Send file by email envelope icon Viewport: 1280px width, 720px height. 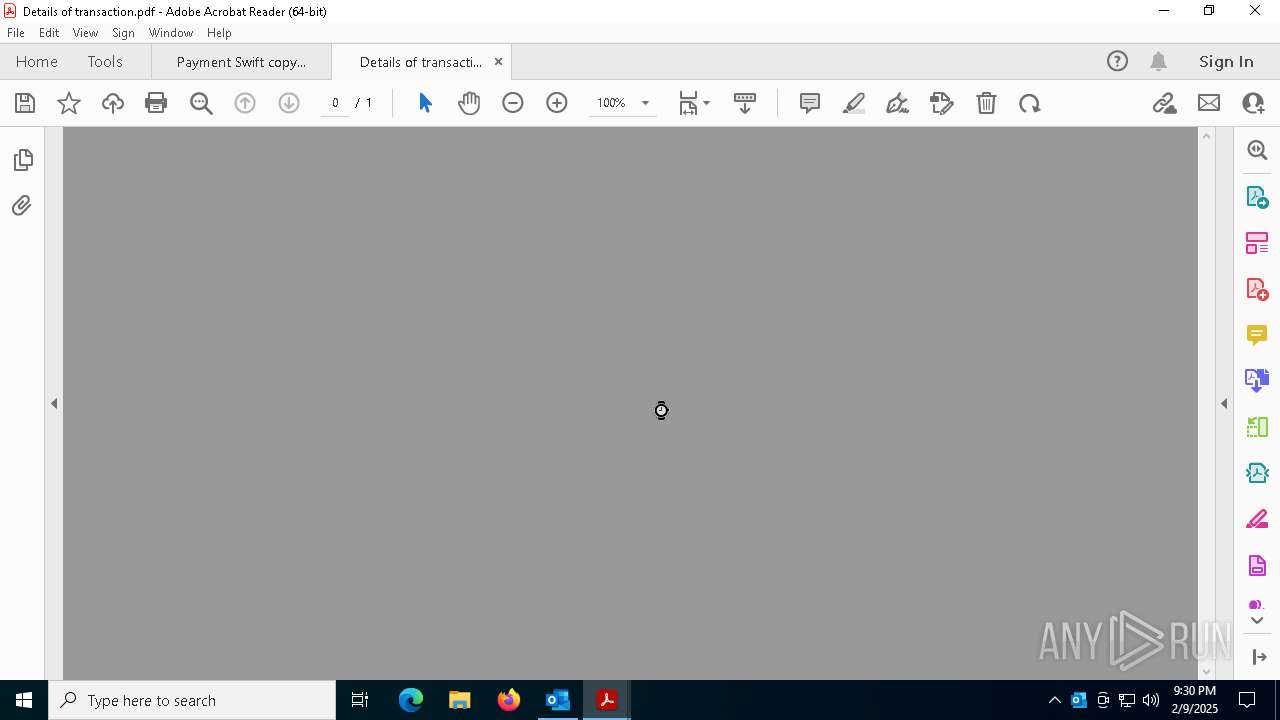pos(1209,103)
